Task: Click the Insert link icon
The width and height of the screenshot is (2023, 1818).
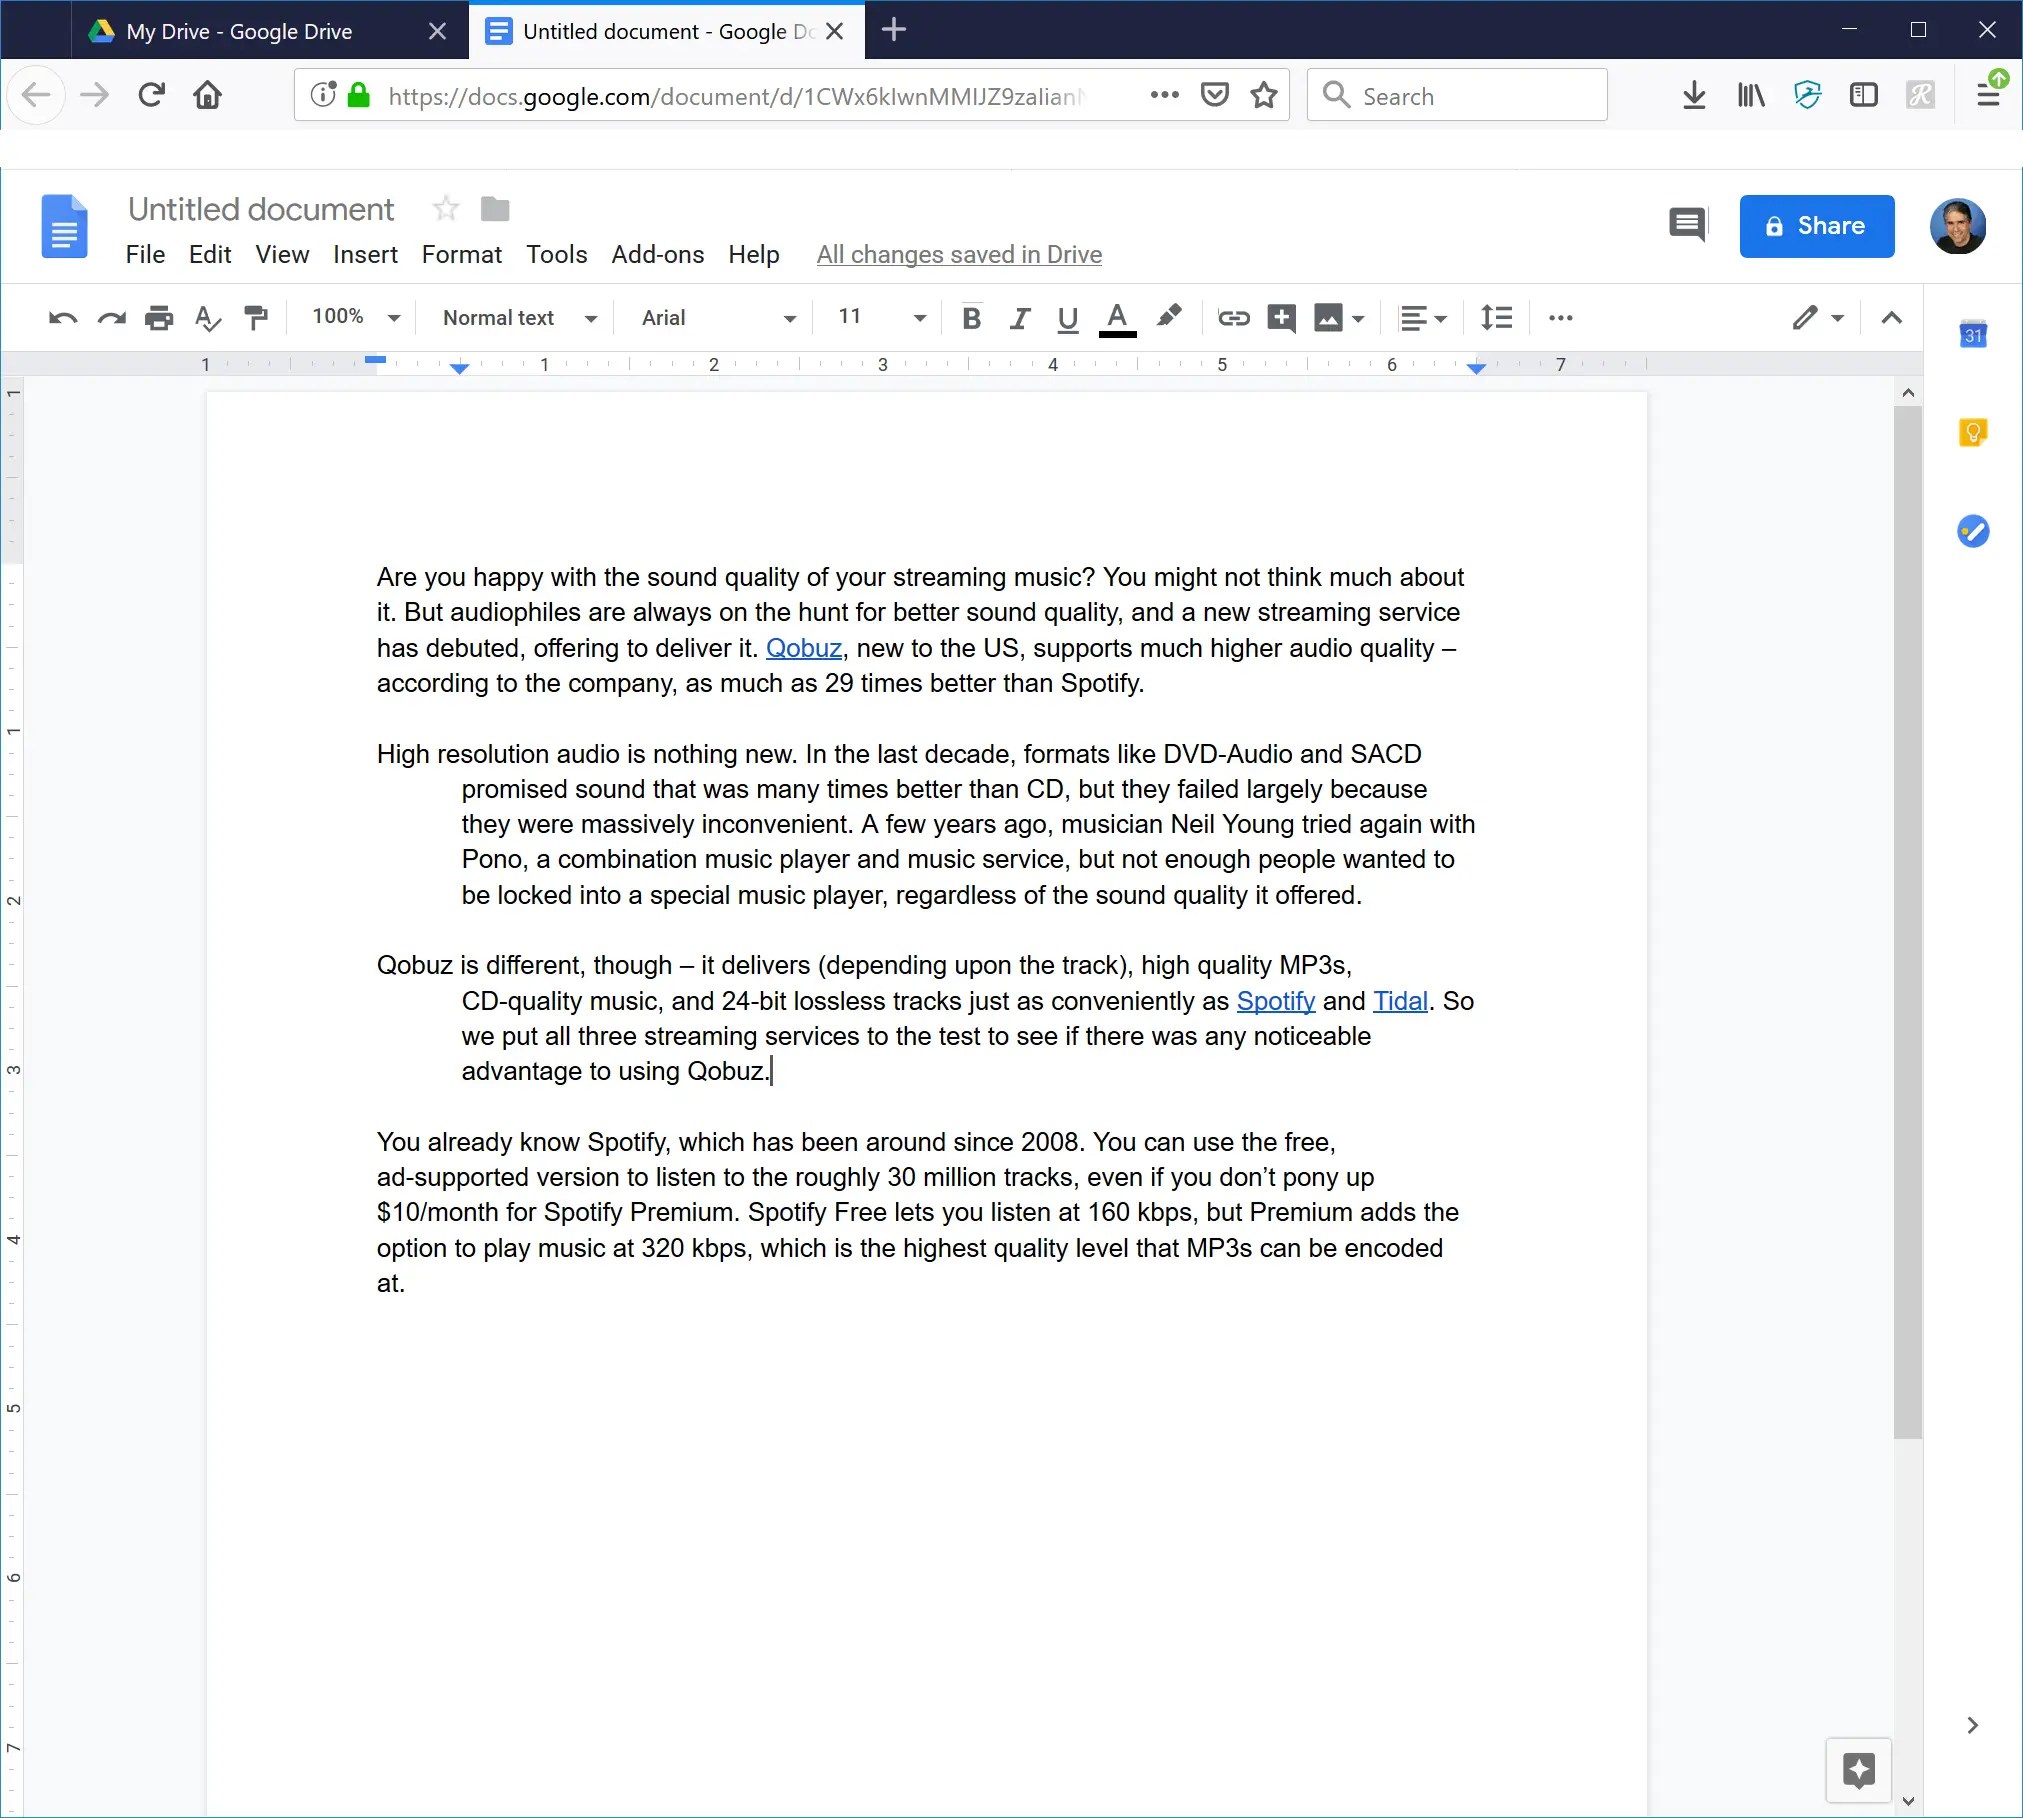Action: (1233, 318)
